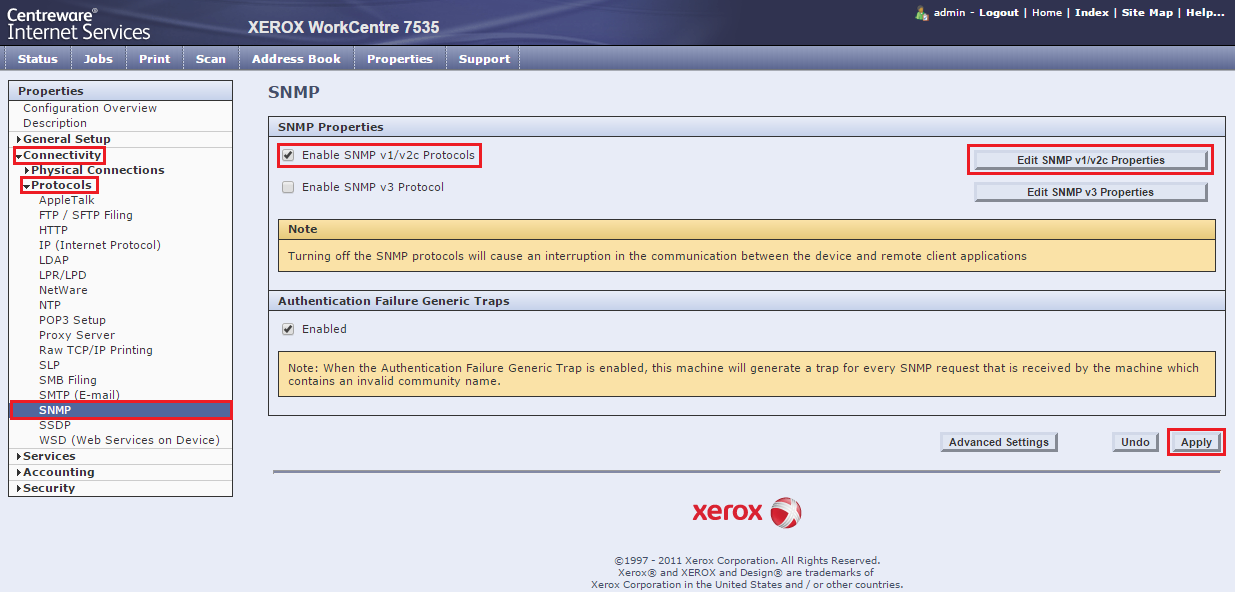Viewport: 1235px width, 592px height.
Task: Click Edit SNMP v1/v2c Properties button
Action: pyautogui.click(x=1090, y=160)
